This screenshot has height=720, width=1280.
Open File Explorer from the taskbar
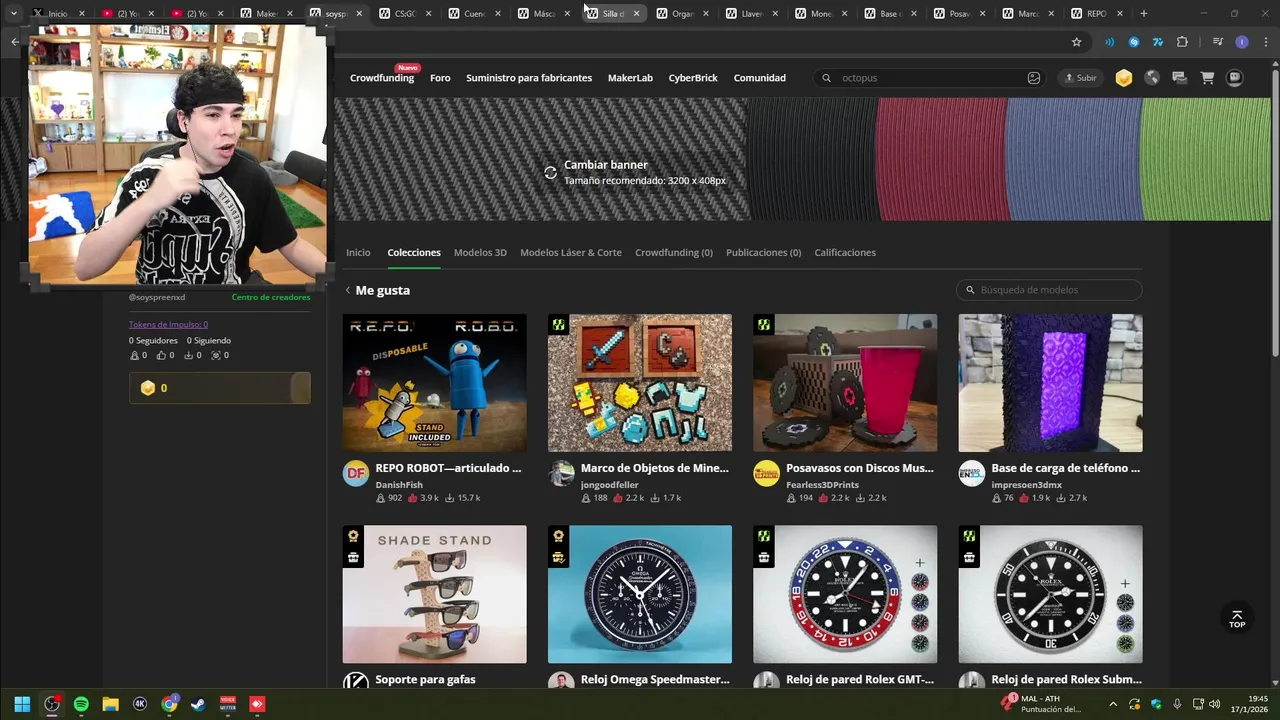110,704
